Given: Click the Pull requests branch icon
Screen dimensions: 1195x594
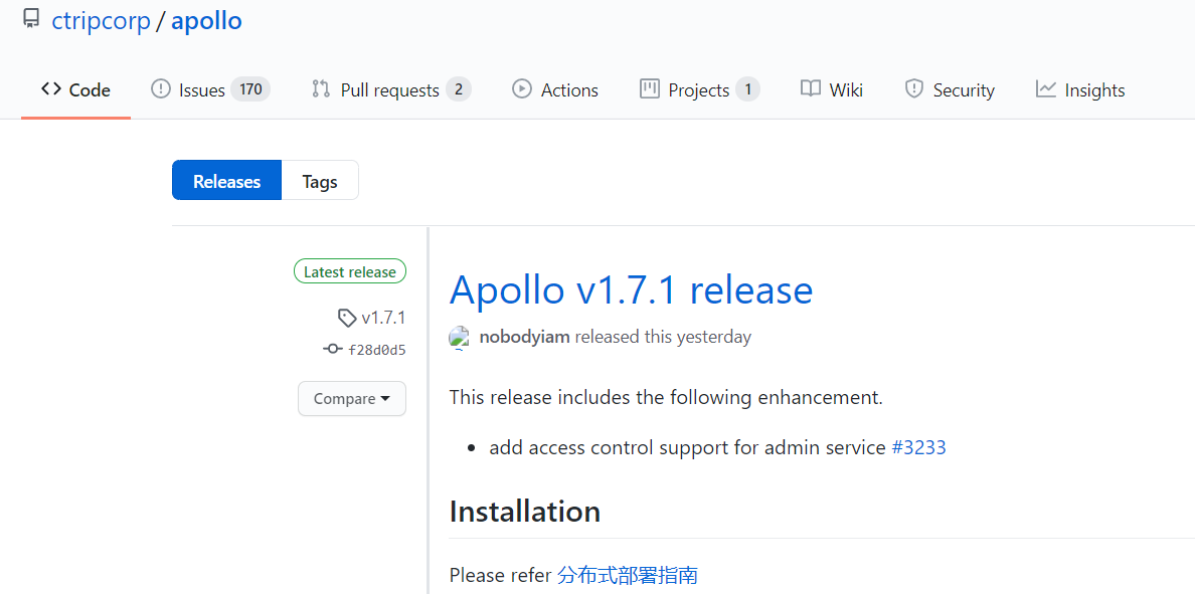Looking at the screenshot, I should pos(321,89).
